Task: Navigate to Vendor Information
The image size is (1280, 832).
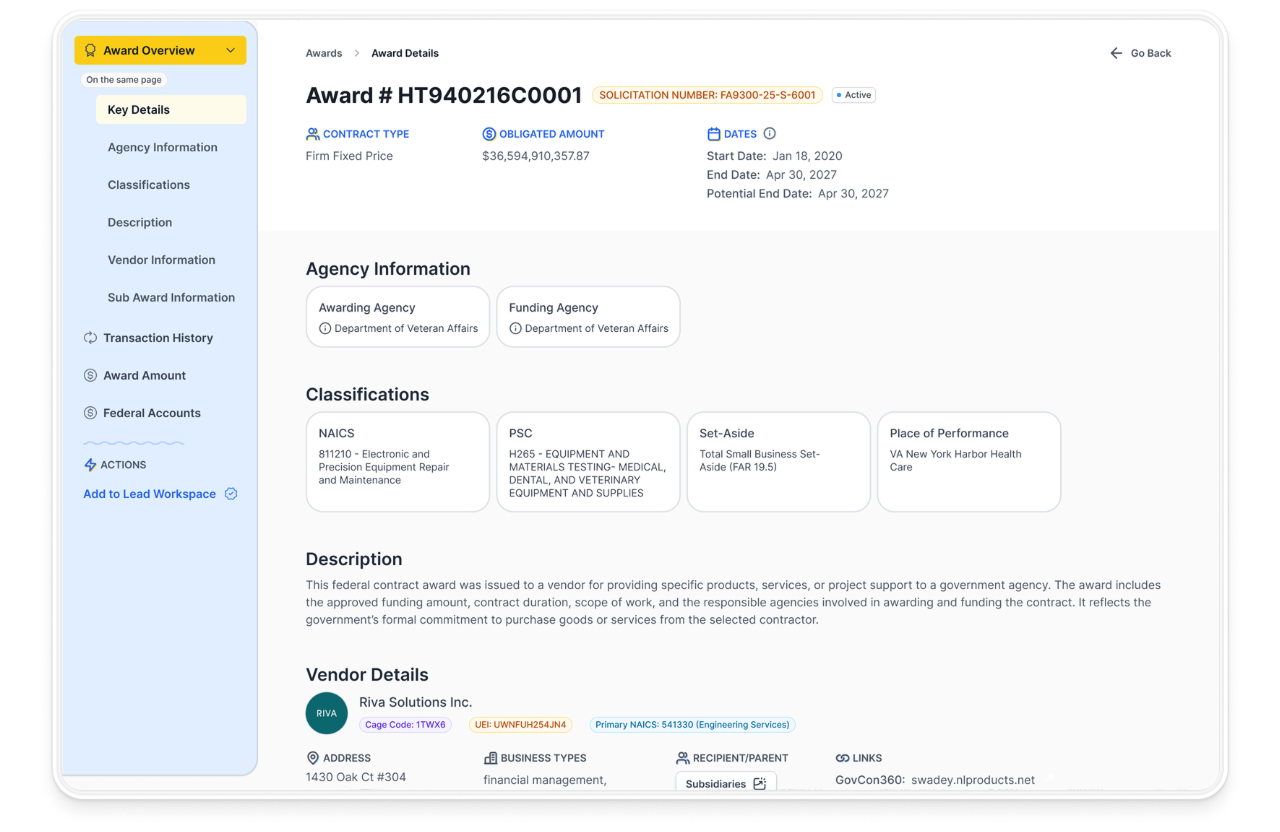Action: point(161,260)
